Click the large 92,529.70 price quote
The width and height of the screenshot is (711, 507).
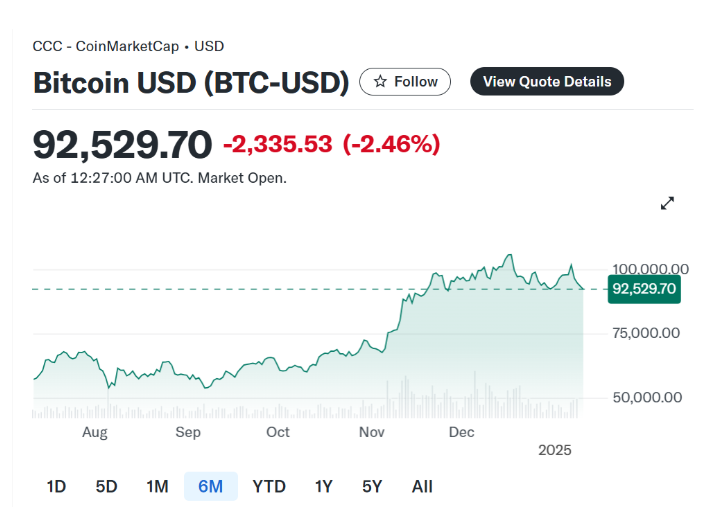[x=122, y=144]
